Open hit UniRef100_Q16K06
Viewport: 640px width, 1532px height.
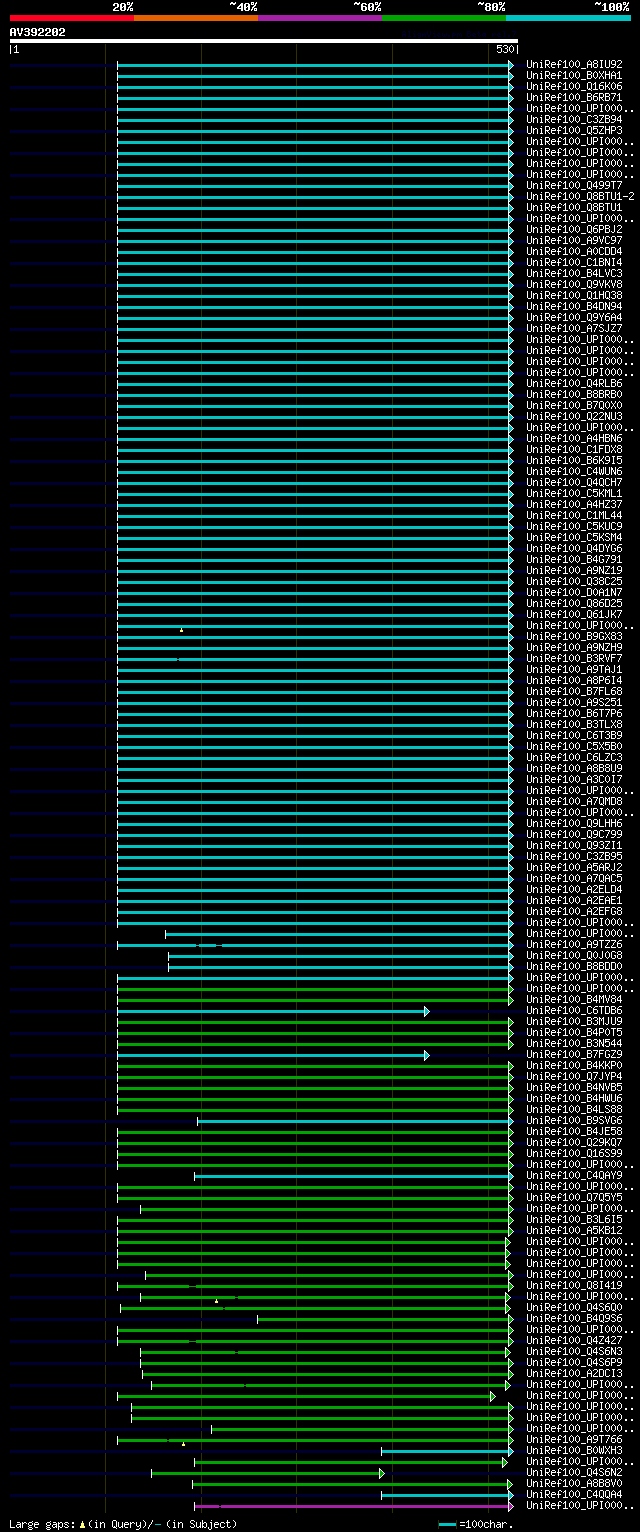pos(574,86)
